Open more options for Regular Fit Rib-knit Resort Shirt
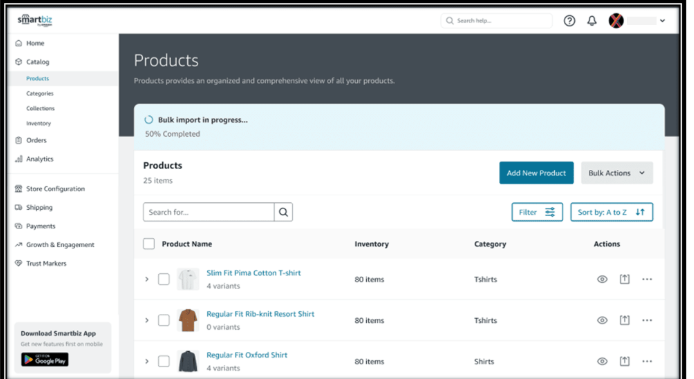694x379 pixels. pos(647,320)
